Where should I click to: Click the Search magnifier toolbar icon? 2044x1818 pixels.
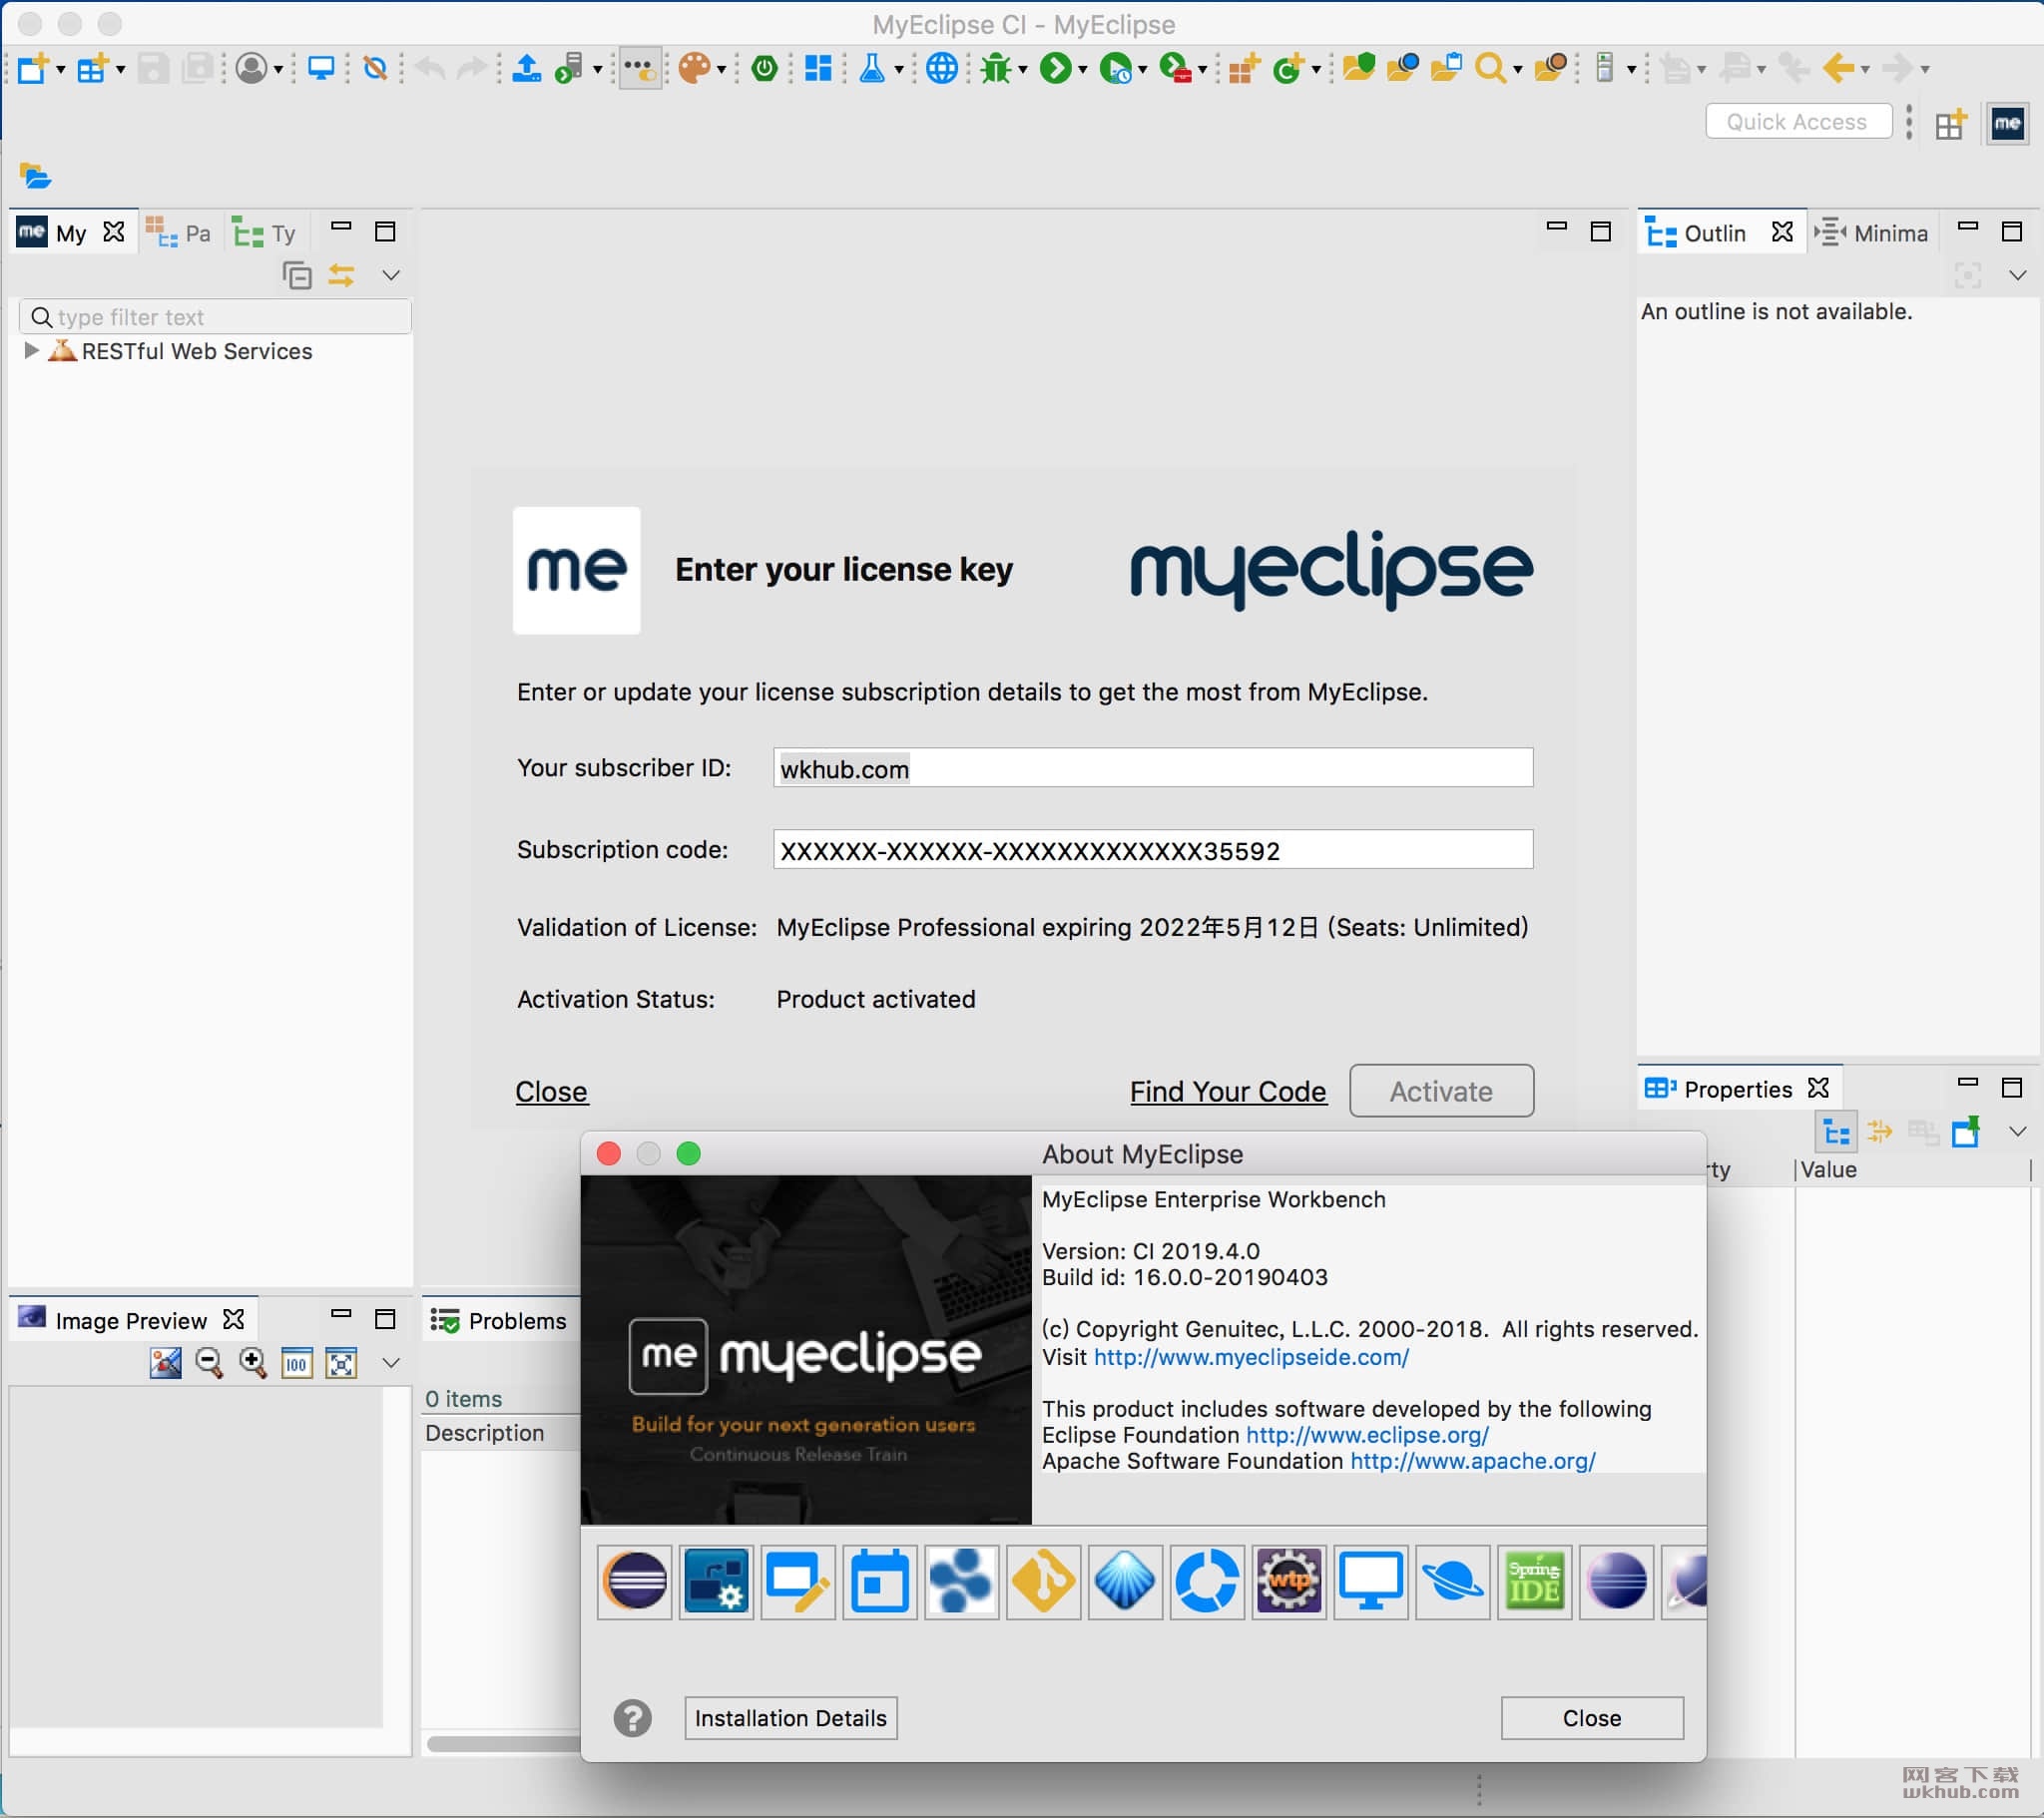(1490, 68)
